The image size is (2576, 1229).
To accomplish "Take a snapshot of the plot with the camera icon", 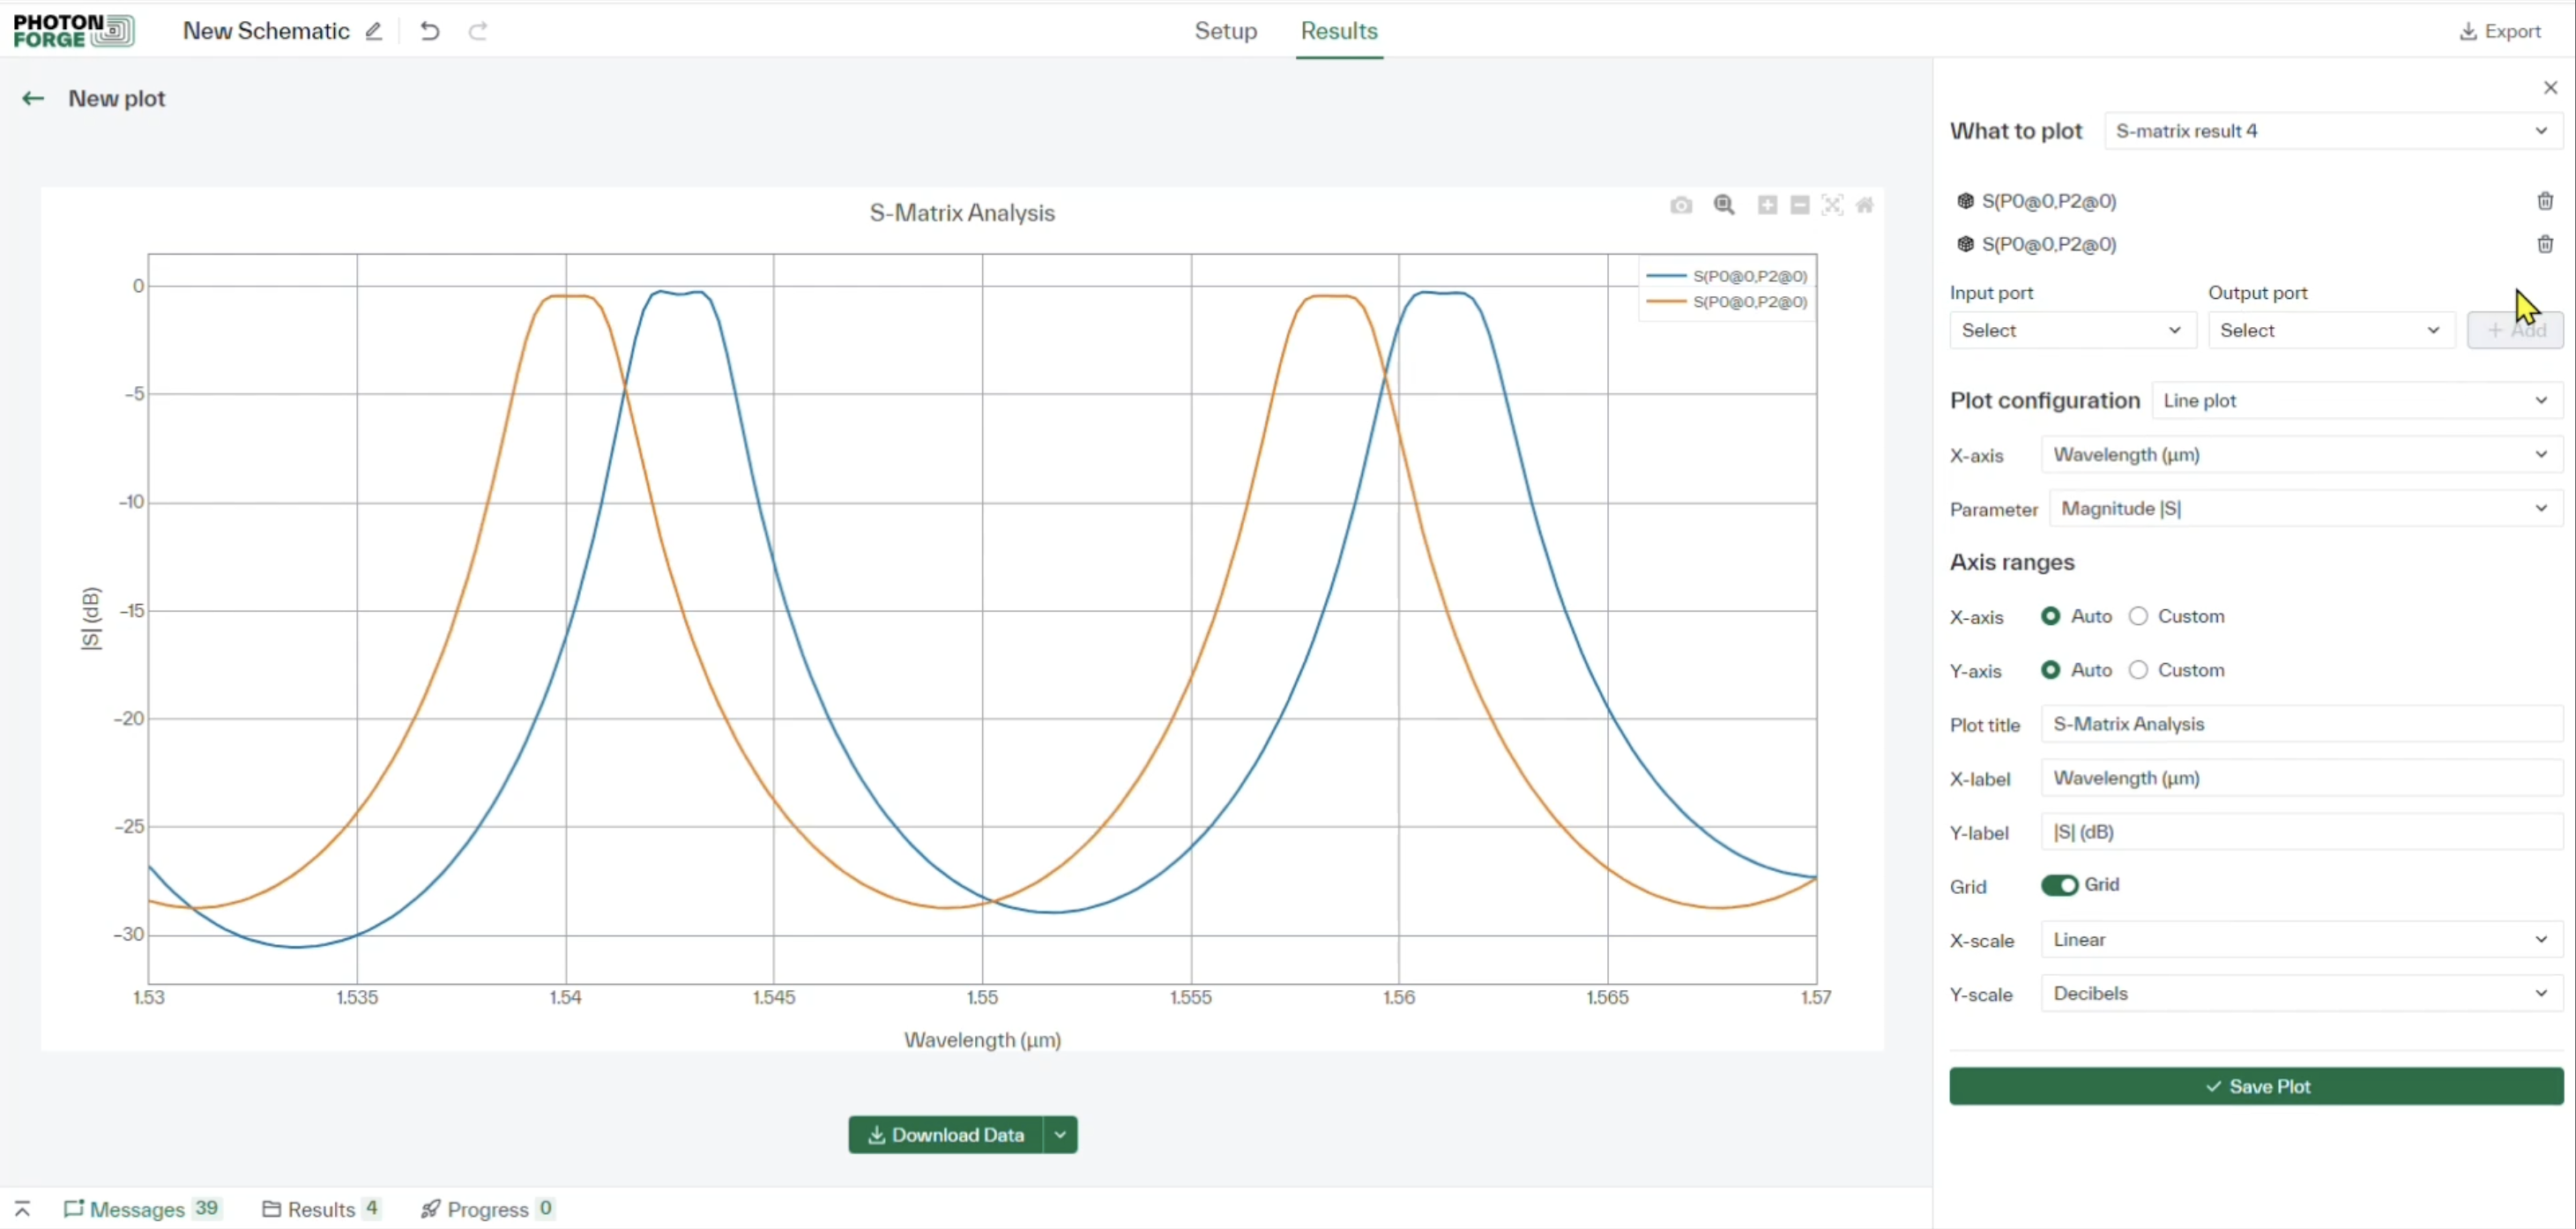I will click(x=1682, y=205).
